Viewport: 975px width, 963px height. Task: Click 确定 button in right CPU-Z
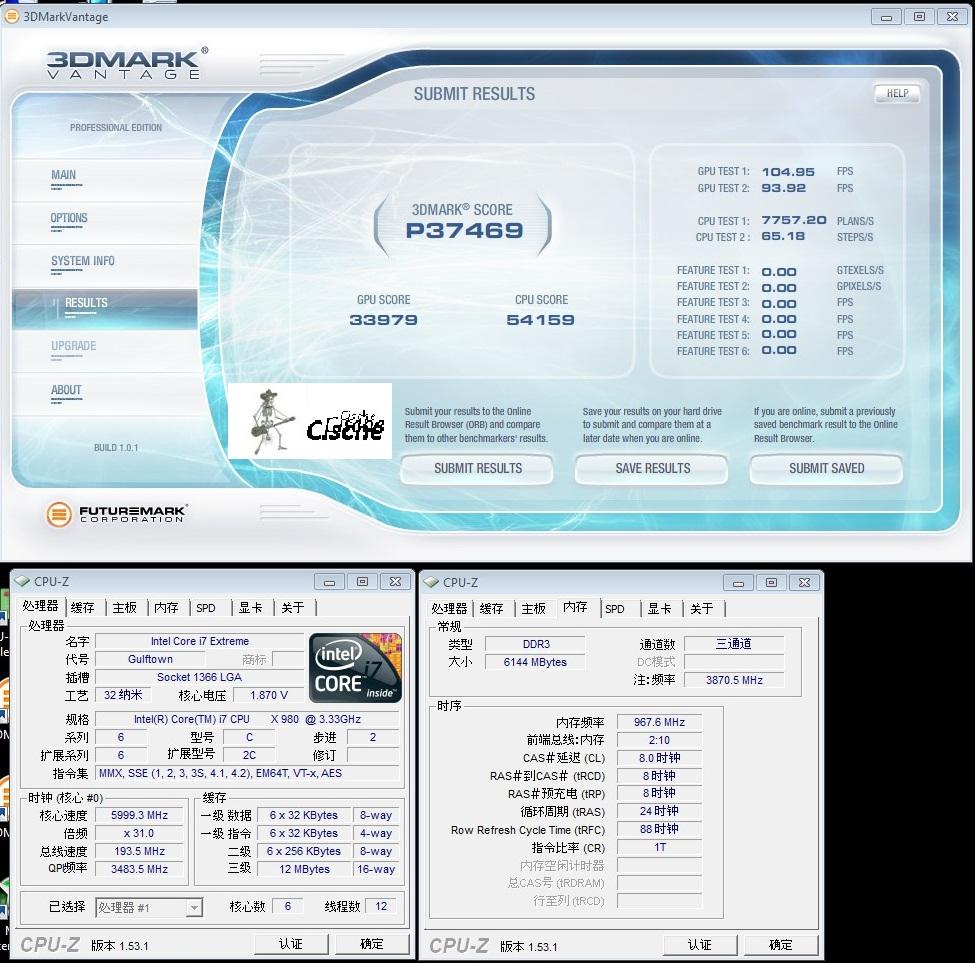point(781,945)
